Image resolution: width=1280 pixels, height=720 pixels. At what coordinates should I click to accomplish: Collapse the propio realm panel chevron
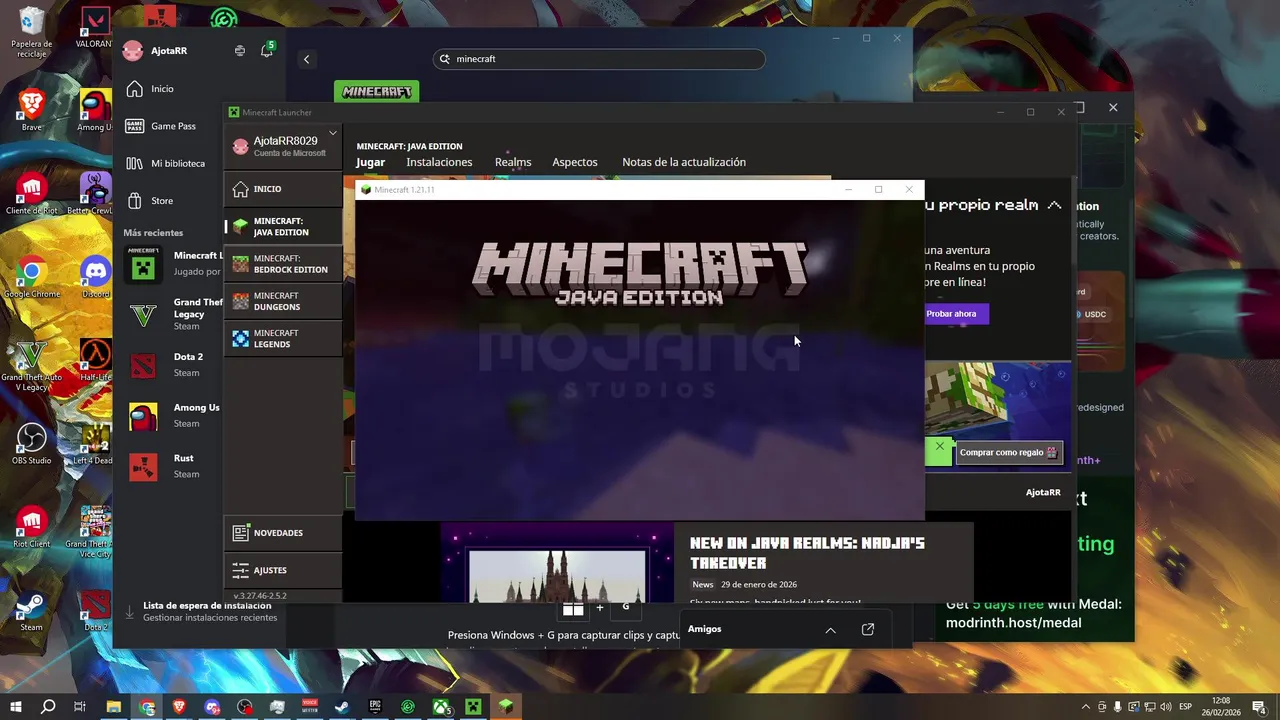[1054, 205]
